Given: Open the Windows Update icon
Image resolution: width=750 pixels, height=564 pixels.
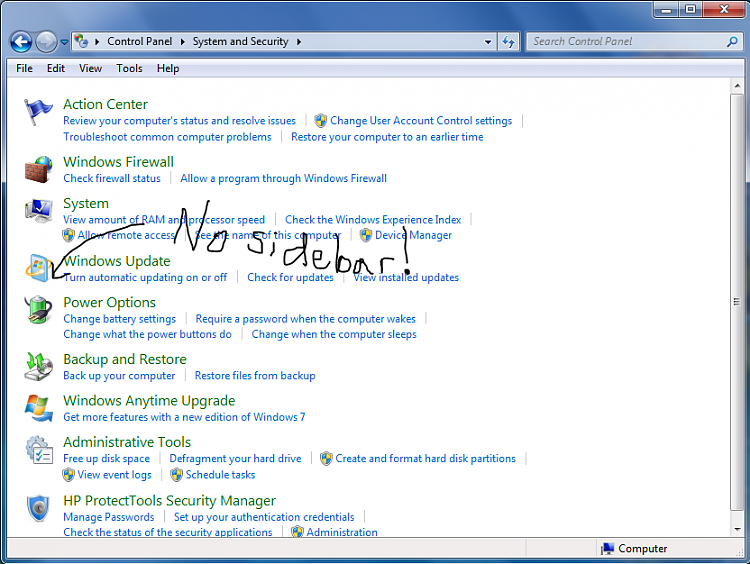Looking at the screenshot, I should click(38, 268).
